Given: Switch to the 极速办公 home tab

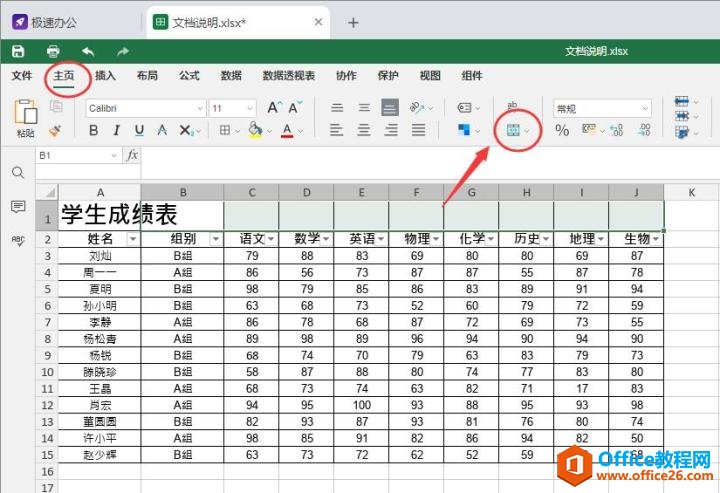Looking at the screenshot, I should click(45, 22).
